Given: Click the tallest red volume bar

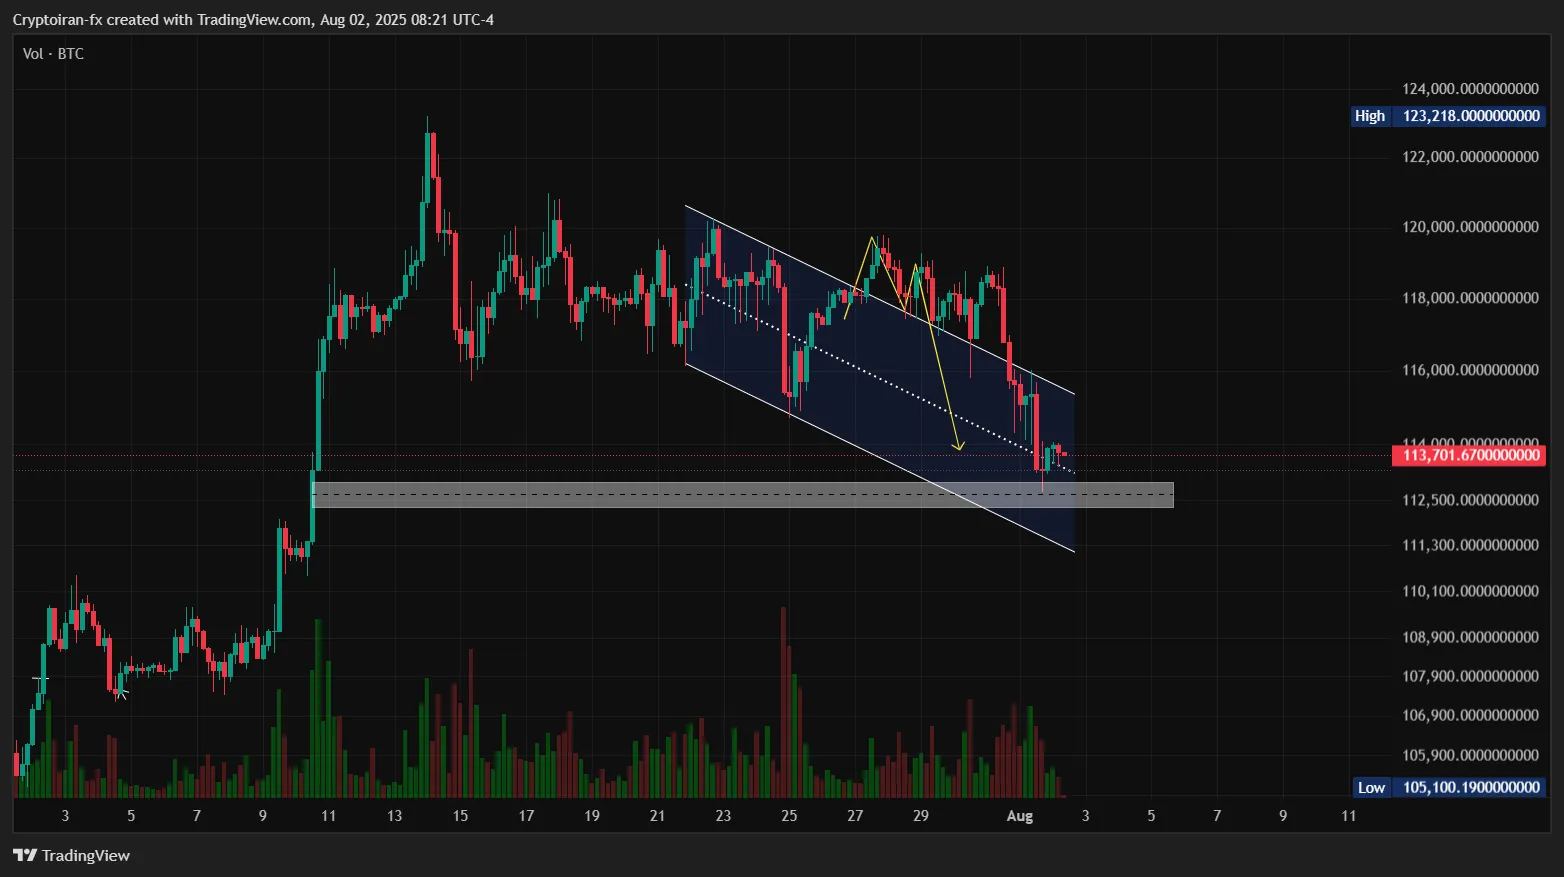Looking at the screenshot, I should point(783,700).
